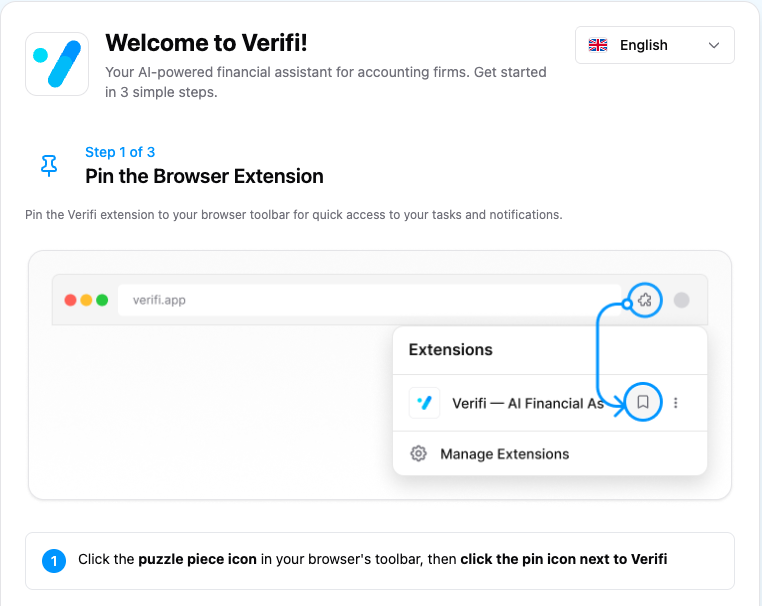Click the UK flag icon

[598, 45]
